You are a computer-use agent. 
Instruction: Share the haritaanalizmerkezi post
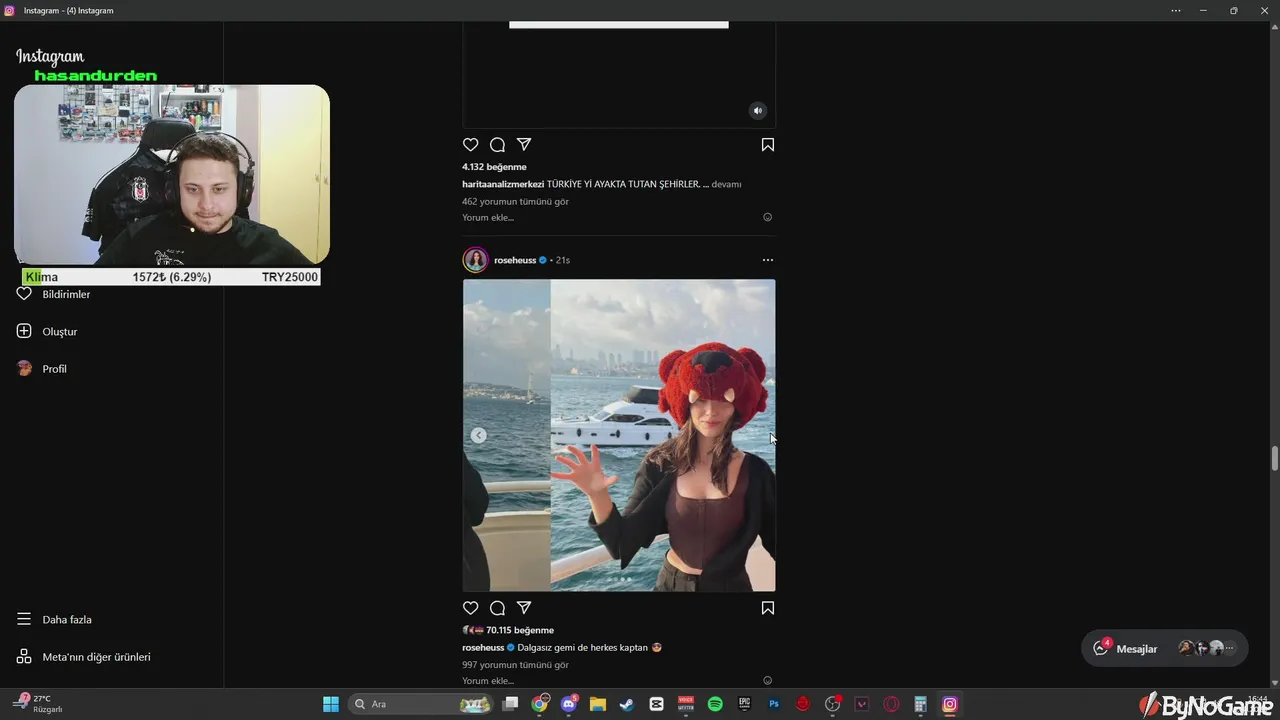pos(524,145)
